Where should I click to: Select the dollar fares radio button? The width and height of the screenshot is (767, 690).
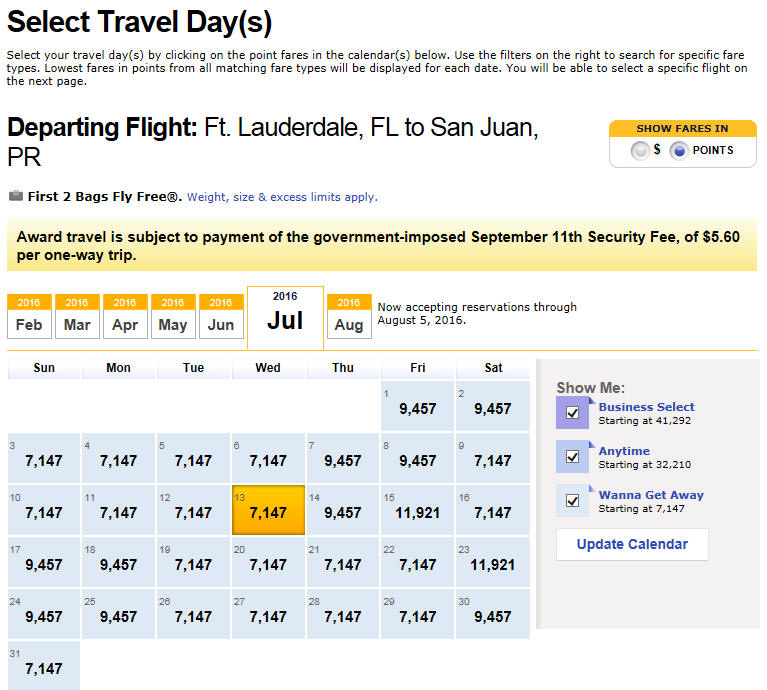coord(640,151)
